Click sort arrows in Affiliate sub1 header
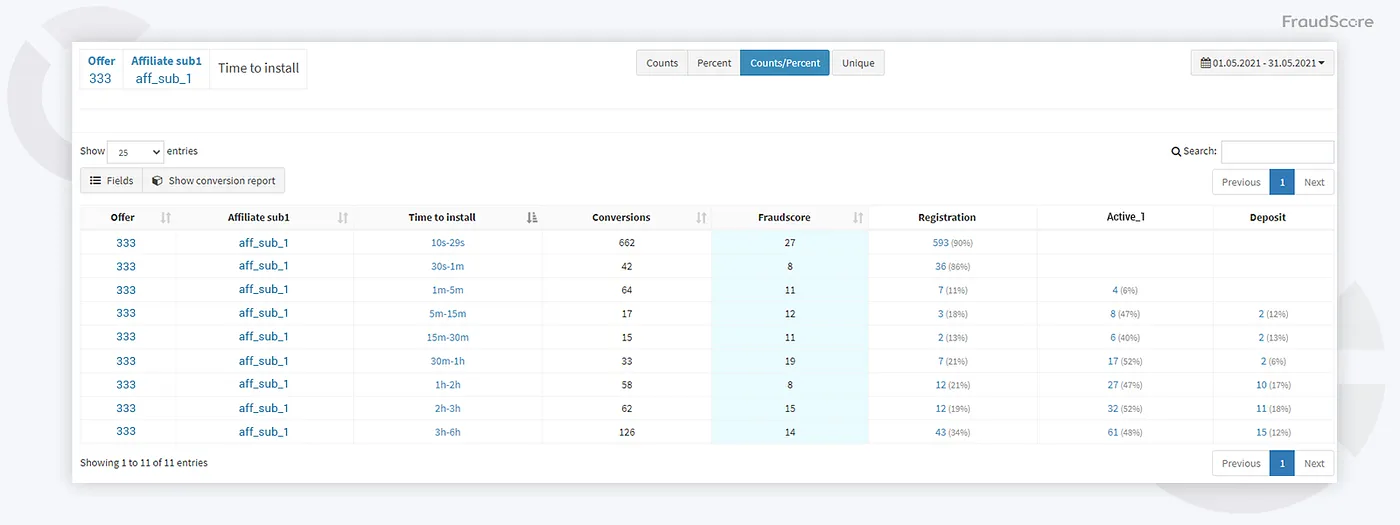The image size is (1400, 525). pyautogui.click(x=343, y=217)
